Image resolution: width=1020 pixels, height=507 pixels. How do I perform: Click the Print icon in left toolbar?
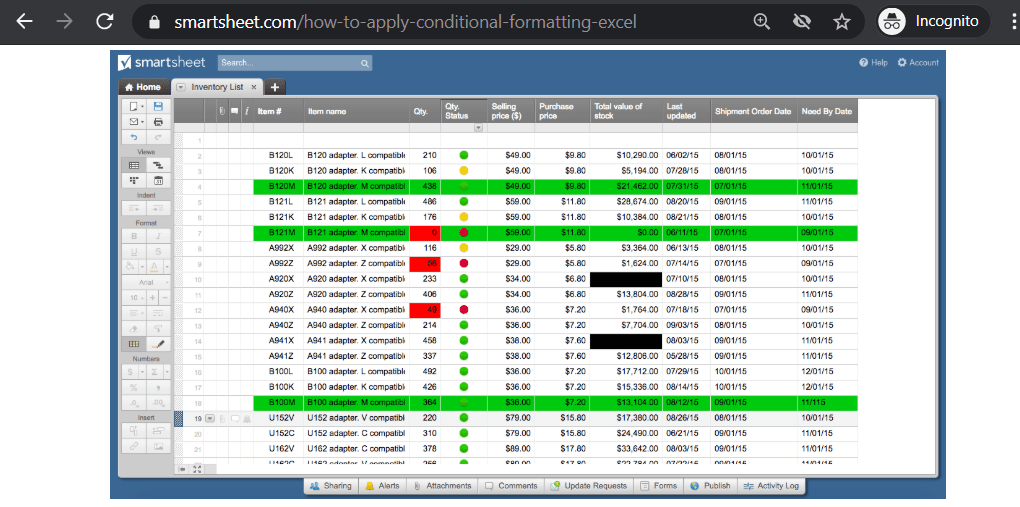[158, 122]
